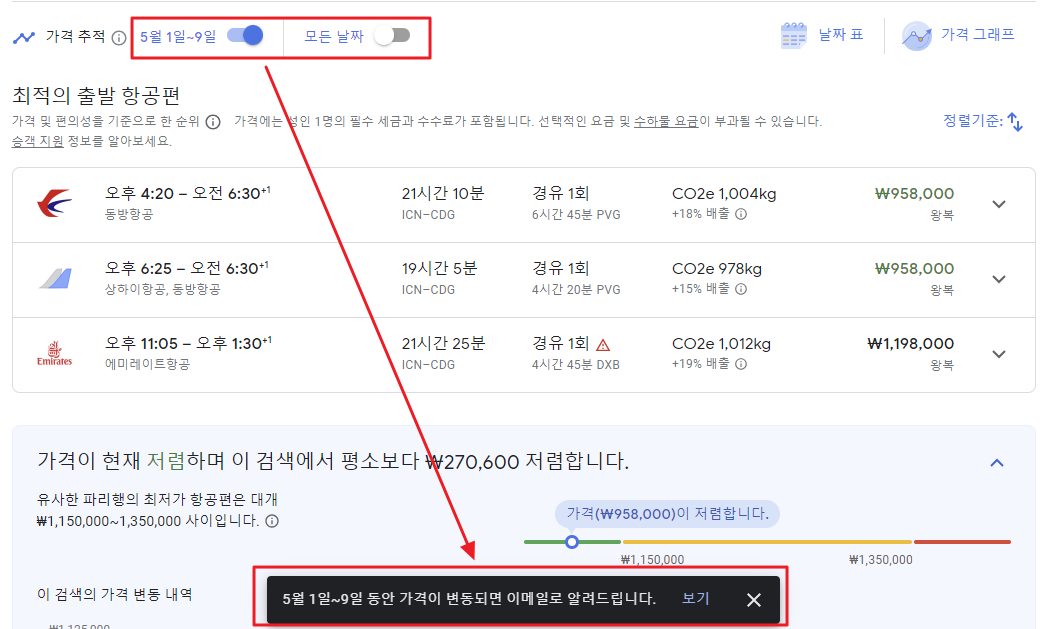Select the flight departing 오후 6:25
Viewport: 1060px width, 629px height.
(524, 280)
